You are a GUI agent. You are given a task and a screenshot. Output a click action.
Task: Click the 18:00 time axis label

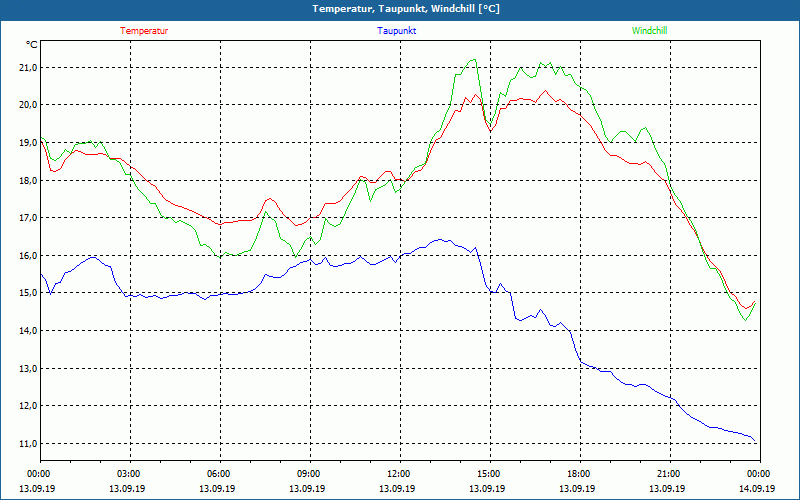click(x=580, y=474)
